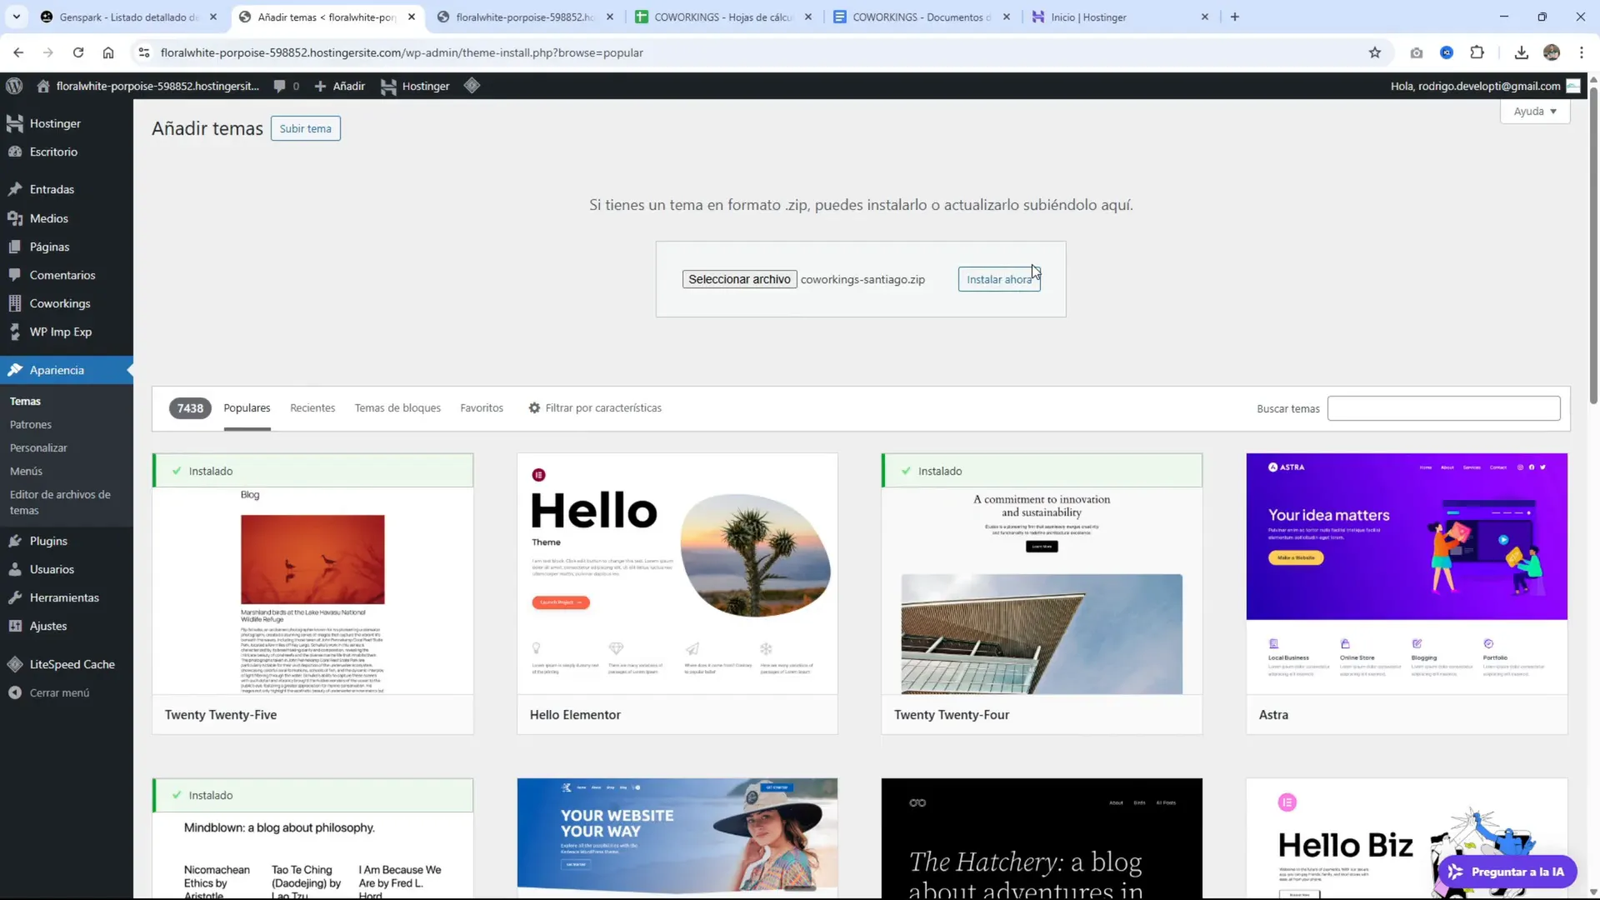The image size is (1600, 900).
Task: Open the Menús submenu item
Action: (26, 471)
